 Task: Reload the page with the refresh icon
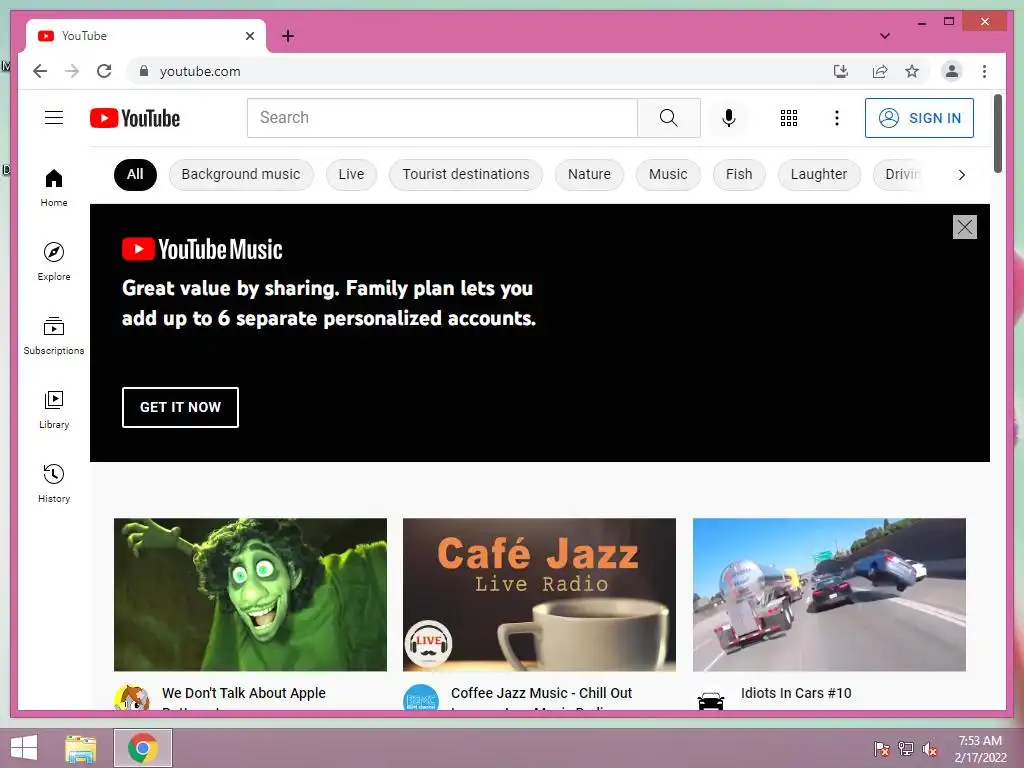(x=104, y=71)
